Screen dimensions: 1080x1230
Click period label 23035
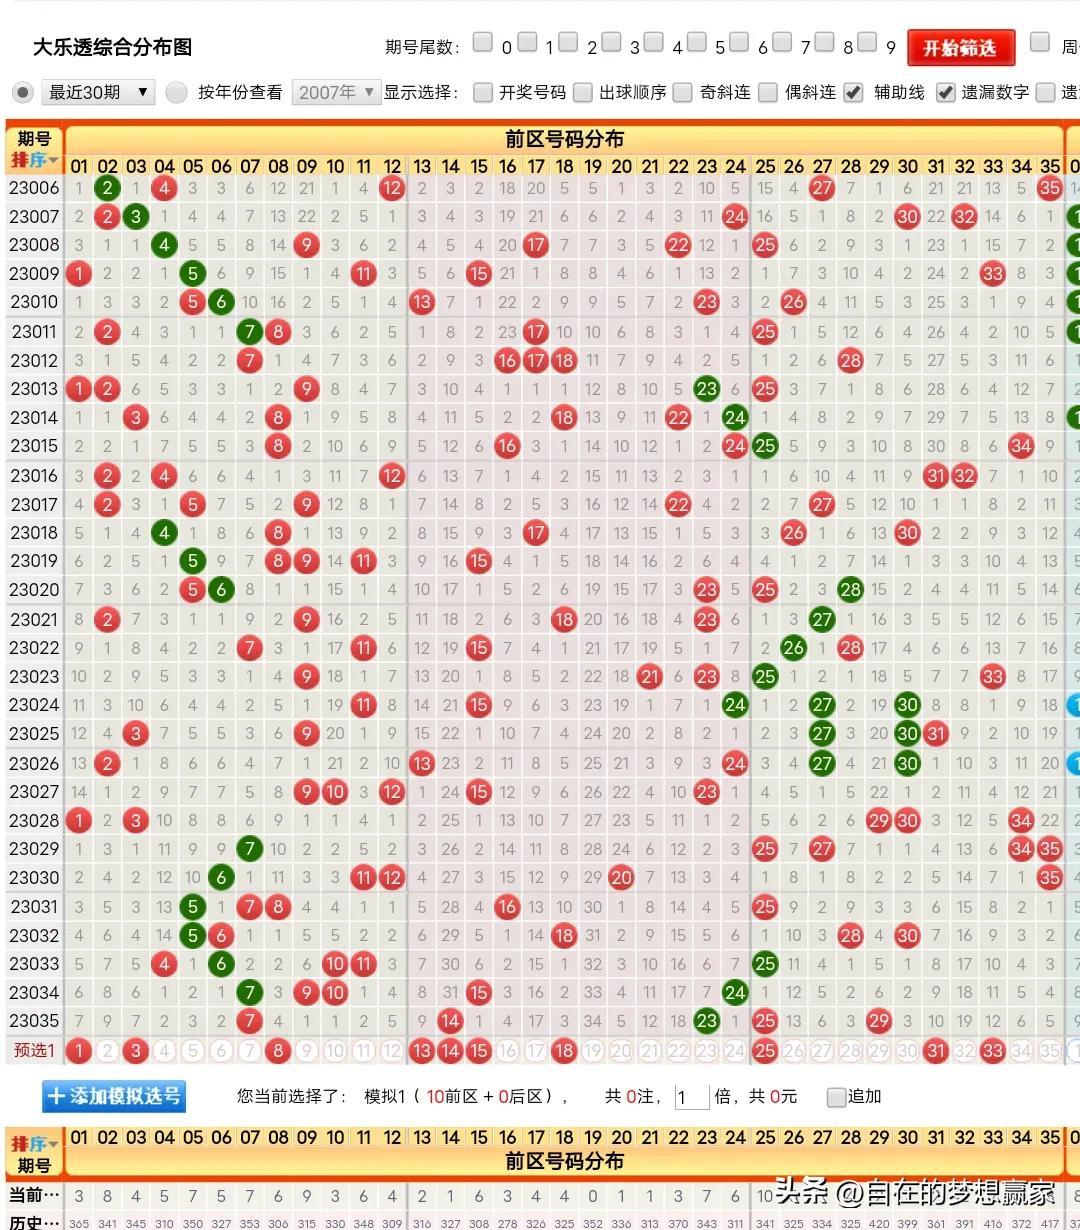point(34,1021)
